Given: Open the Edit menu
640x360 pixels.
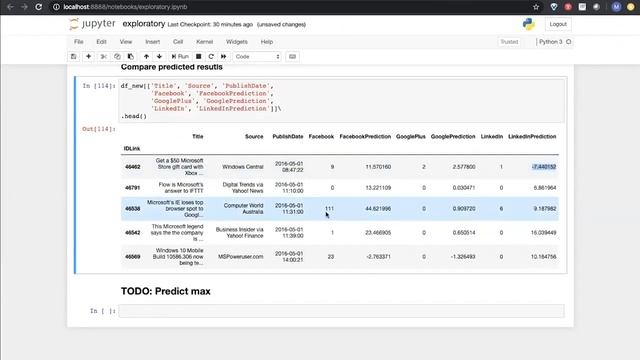Looking at the screenshot, I should tap(101, 42).
